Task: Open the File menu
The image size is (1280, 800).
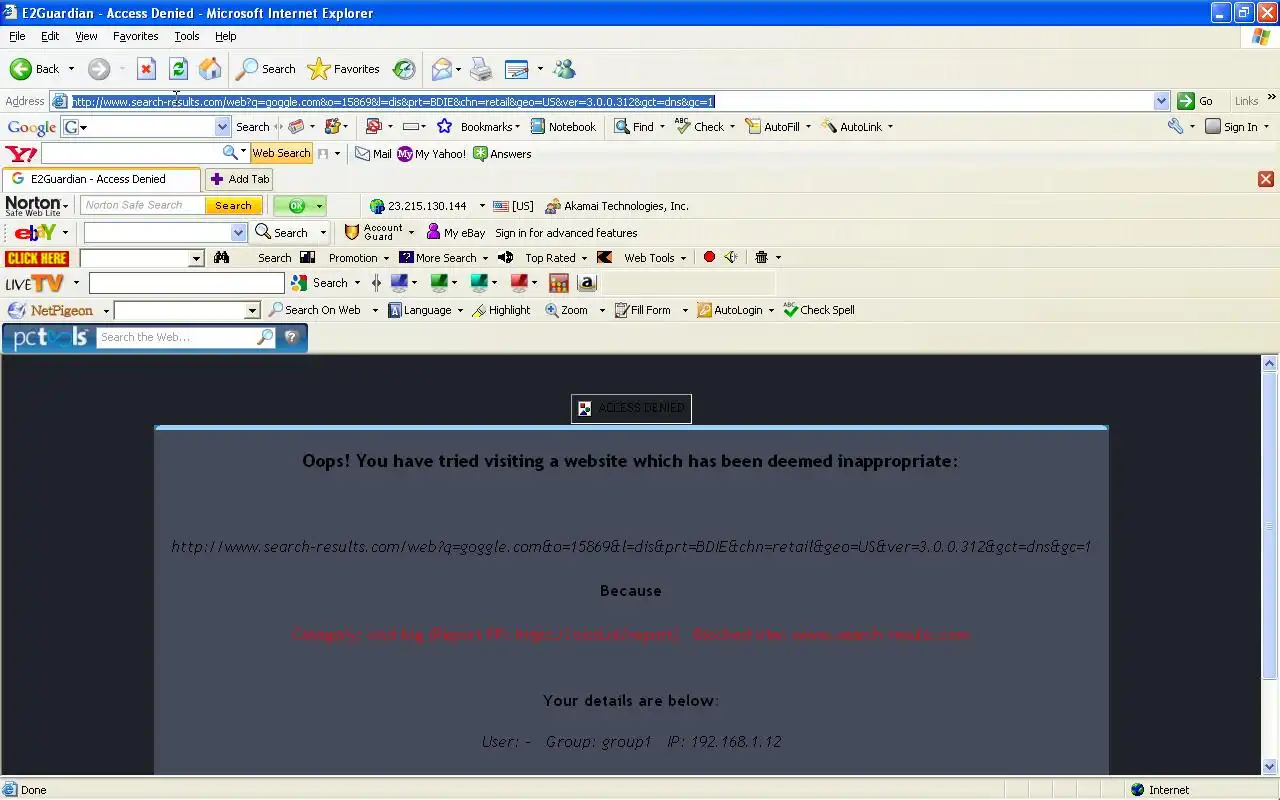Action: pyautogui.click(x=17, y=36)
